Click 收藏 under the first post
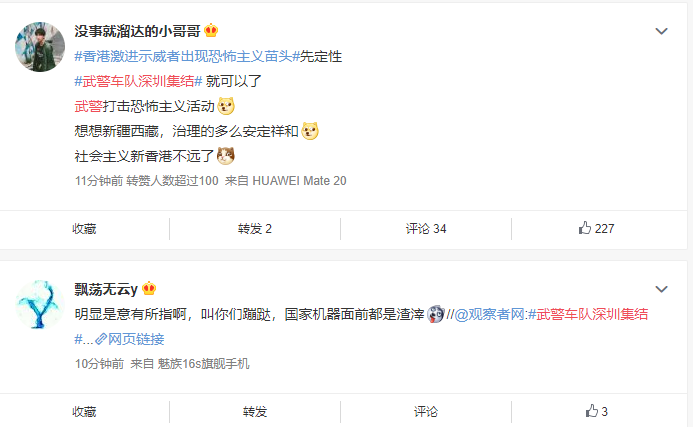Viewport: 693px width, 427px height. click(x=84, y=229)
